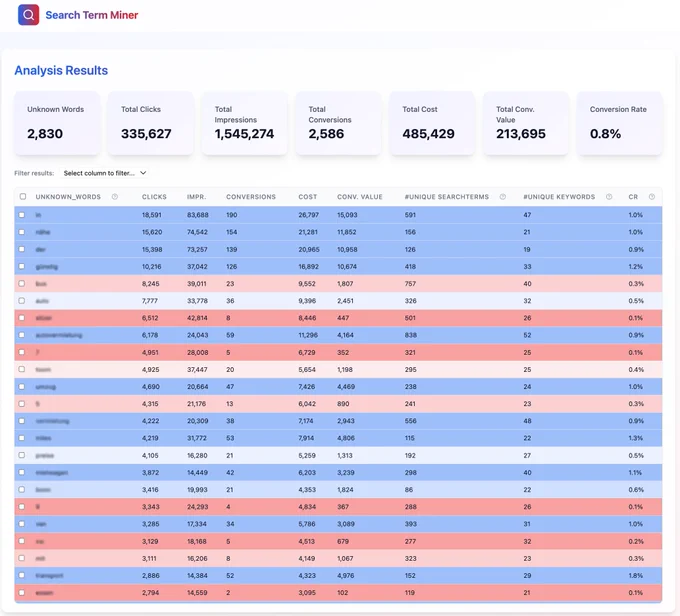Viewport: 680px width, 616px height.
Task: Click impressions value 19,993
Action: (197, 490)
